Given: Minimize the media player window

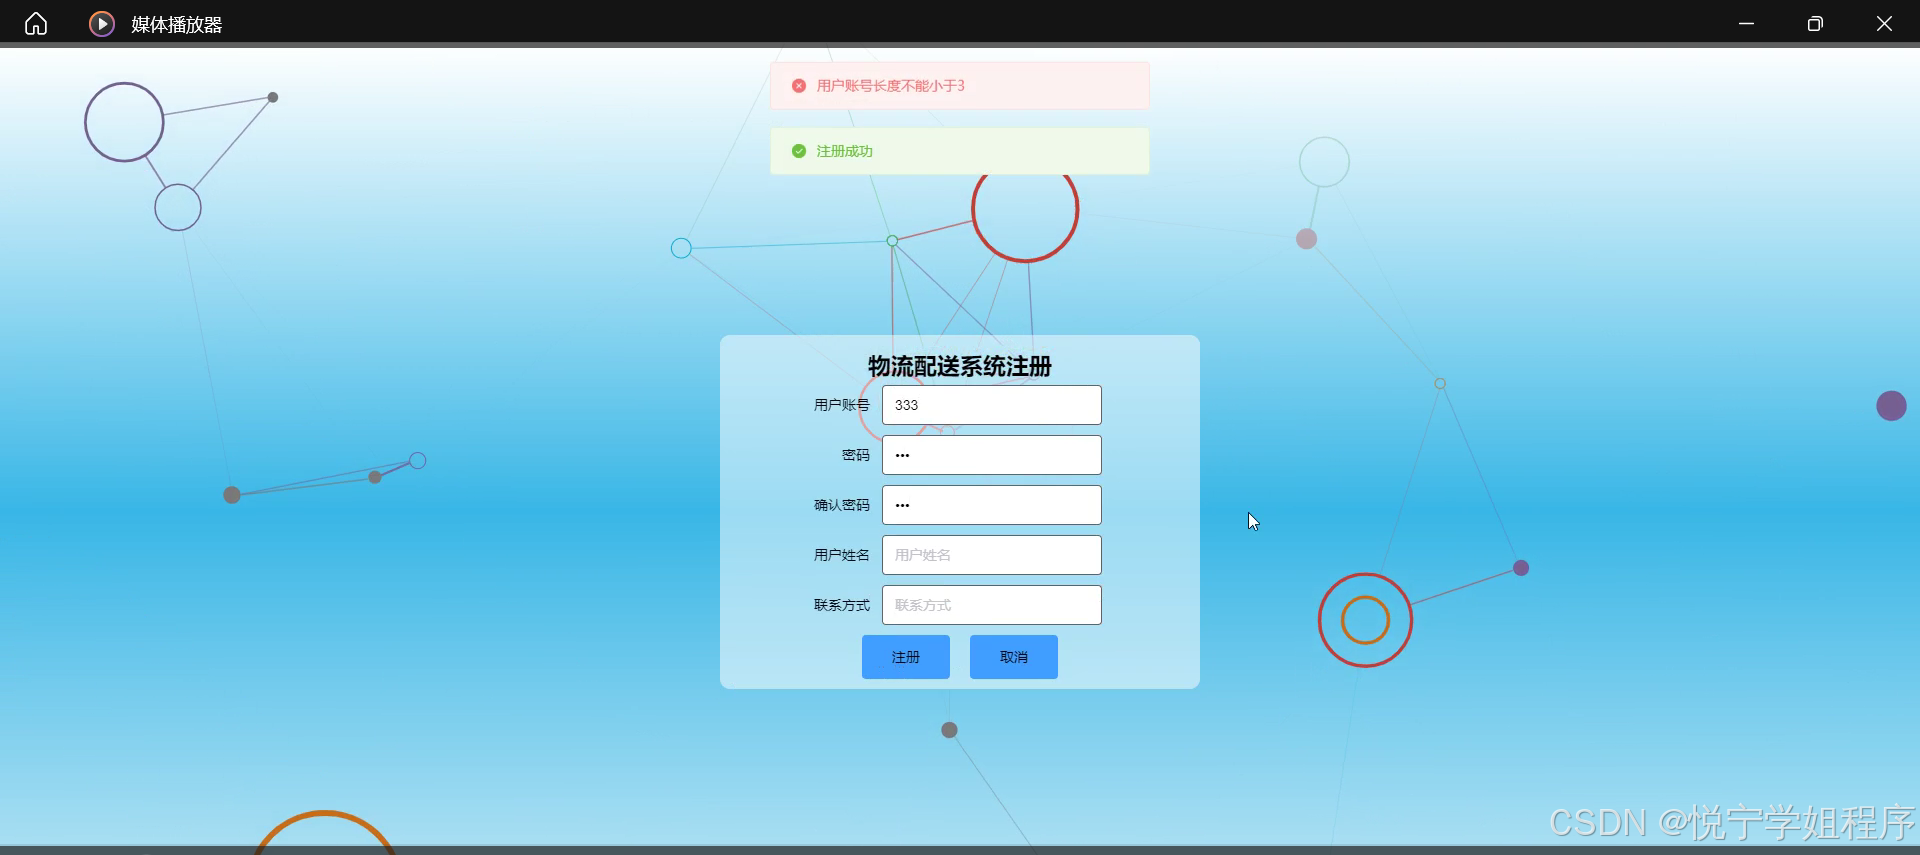Looking at the screenshot, I should (x=1746, y=24).
